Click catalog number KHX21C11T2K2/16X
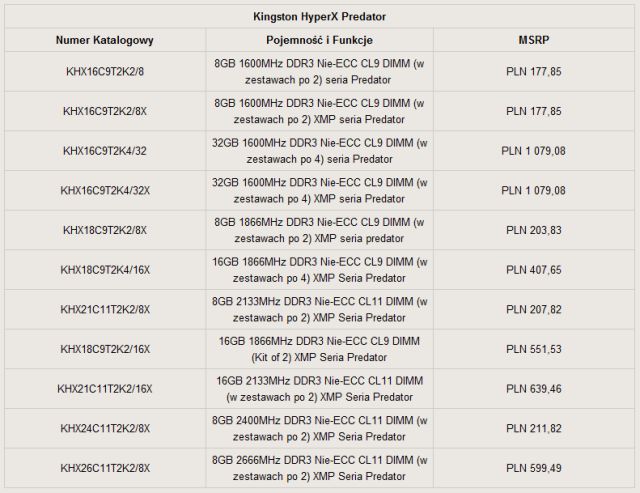This screenshot has height=493, width=640. pyautogui.click(x=105, y=389)
